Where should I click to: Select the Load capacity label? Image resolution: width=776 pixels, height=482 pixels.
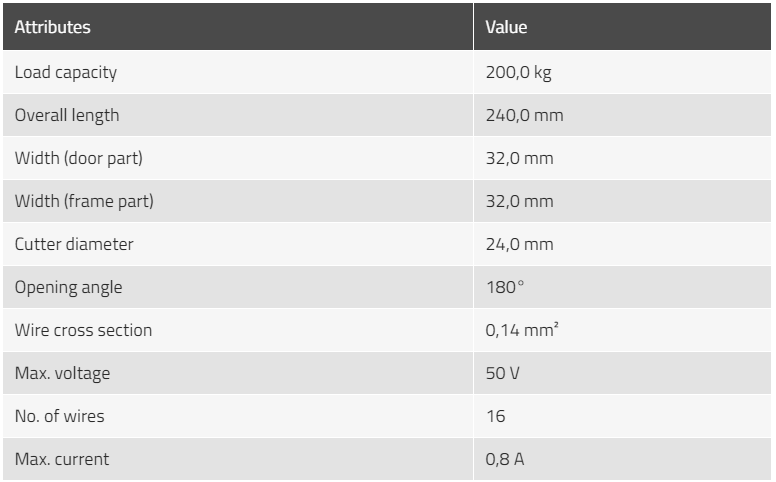click(x=66, y=72)
